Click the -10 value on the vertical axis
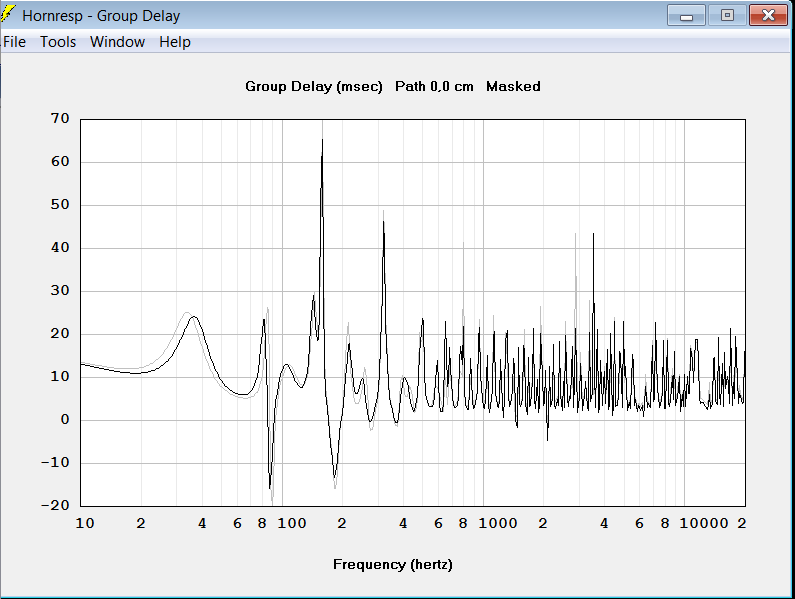 pos(55,463)
